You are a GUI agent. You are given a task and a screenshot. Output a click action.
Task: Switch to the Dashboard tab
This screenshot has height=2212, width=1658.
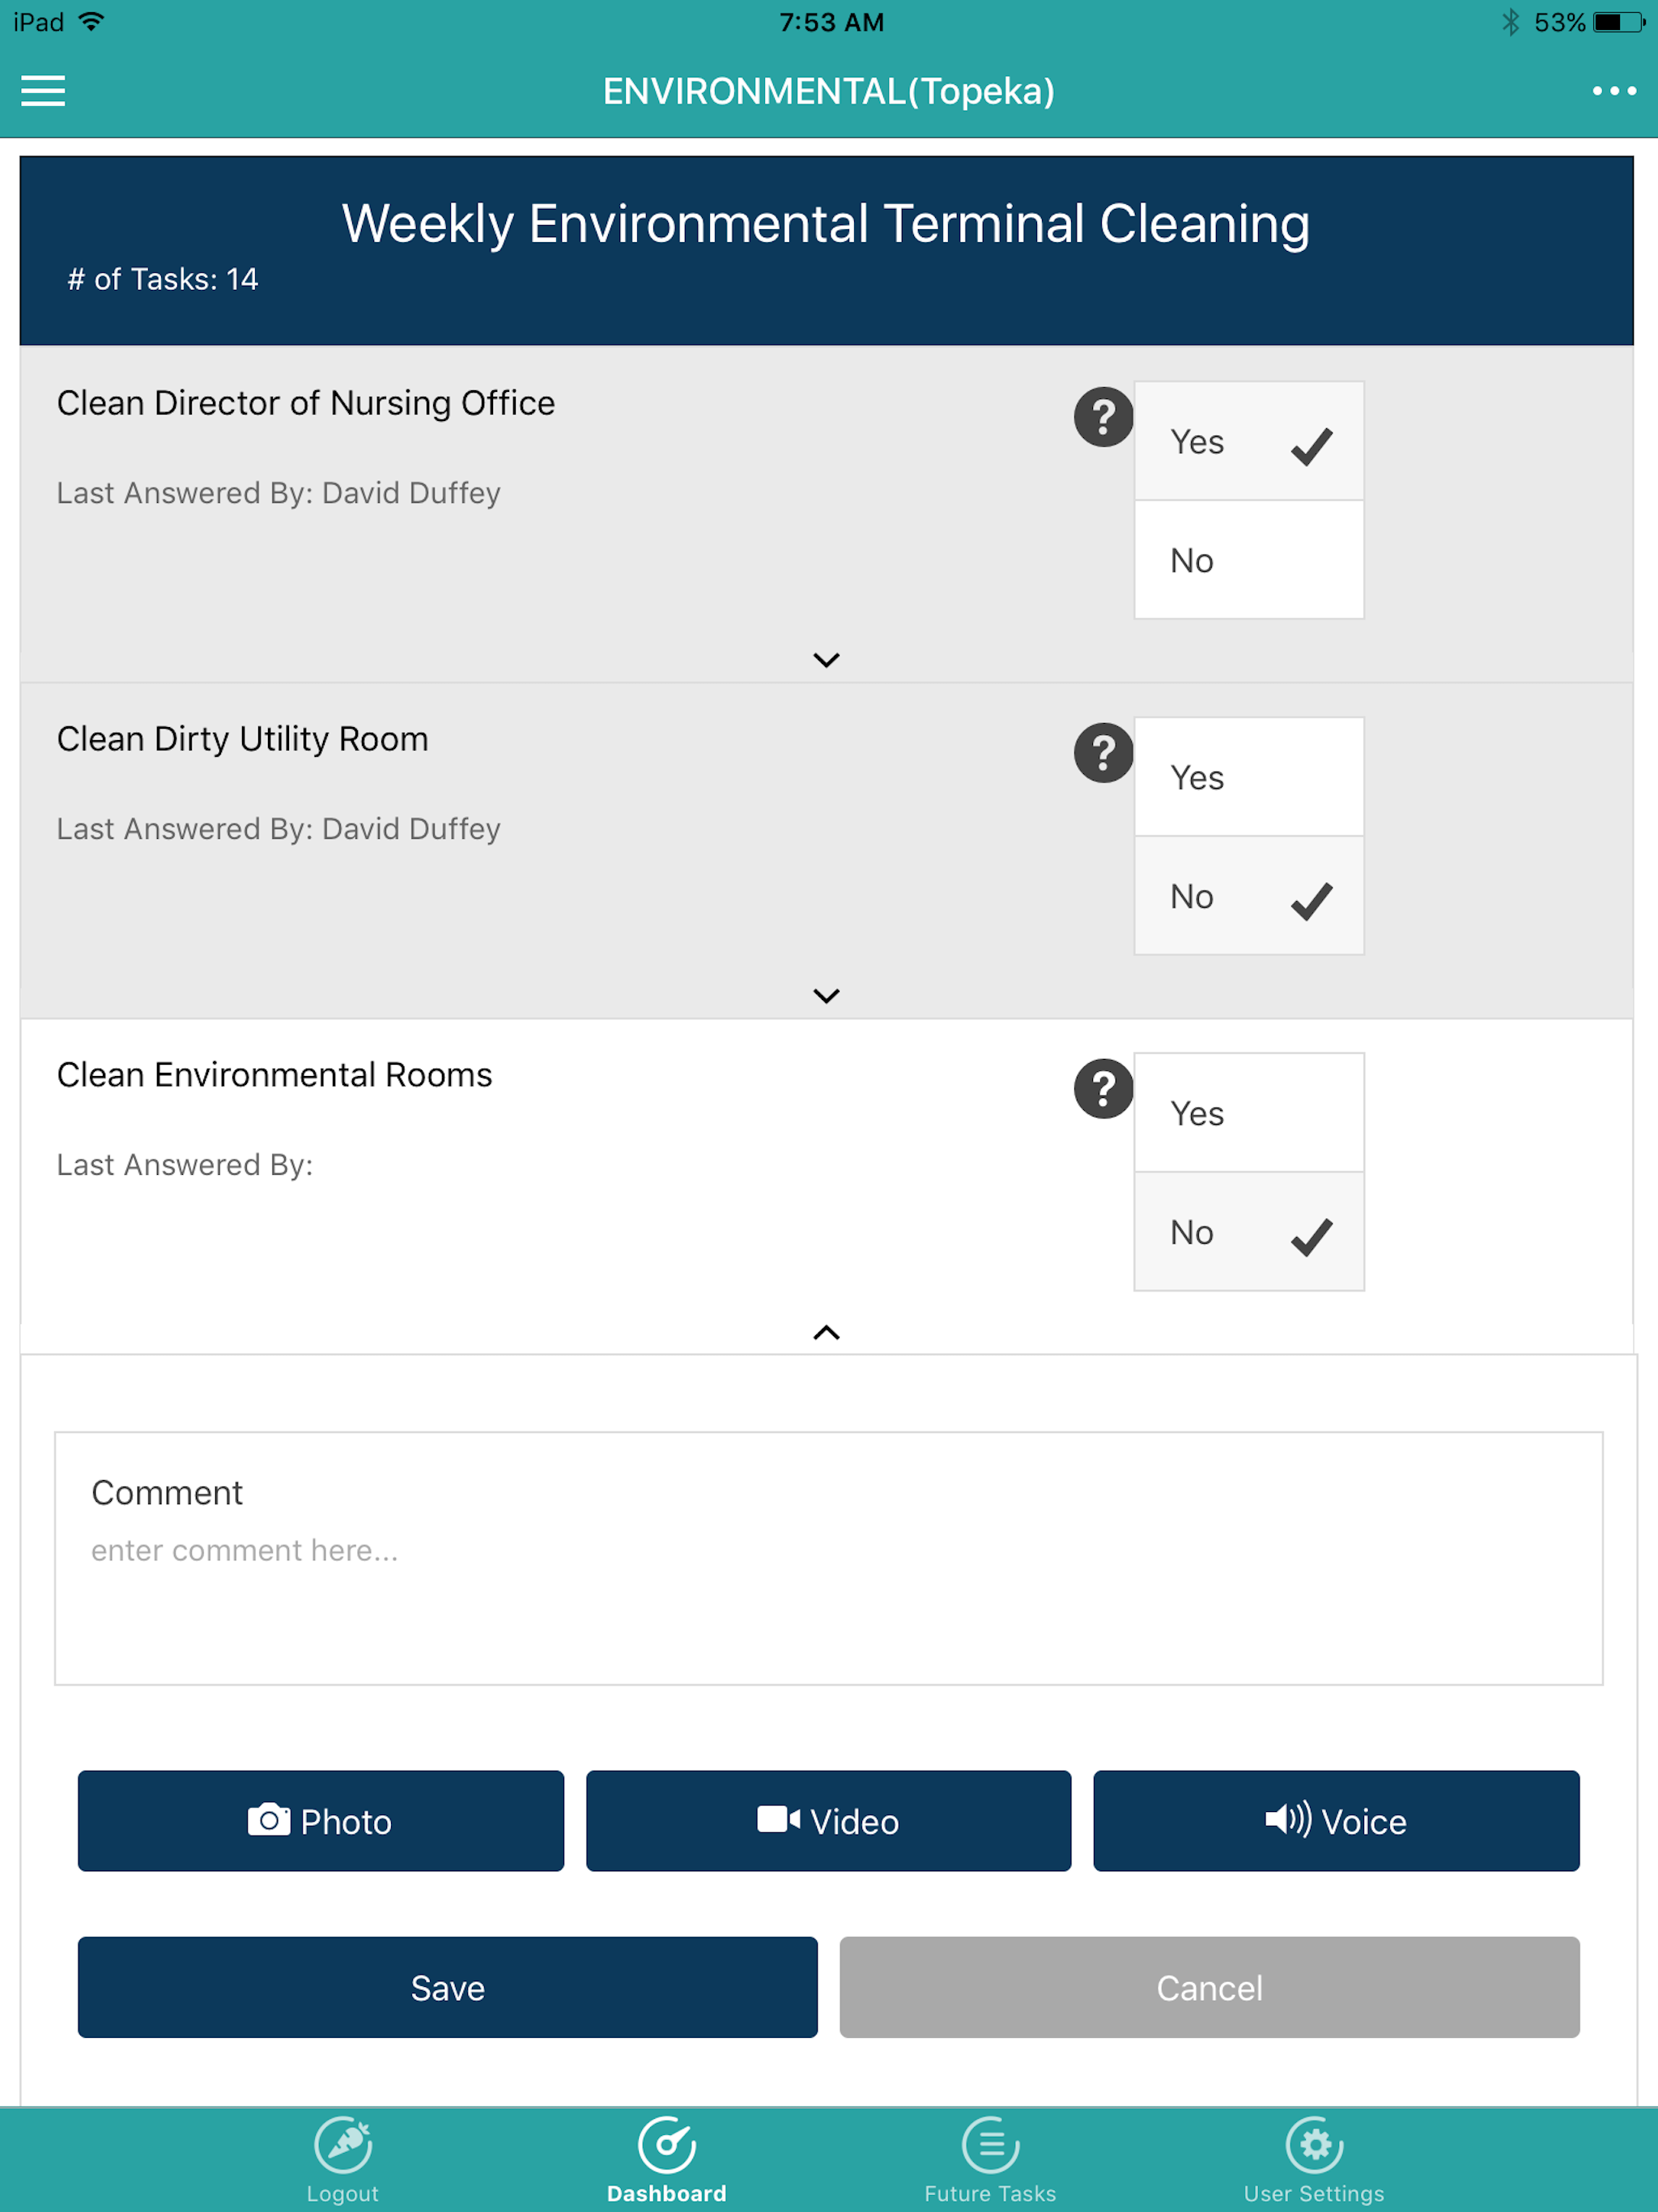click(x=667, y=2161)
